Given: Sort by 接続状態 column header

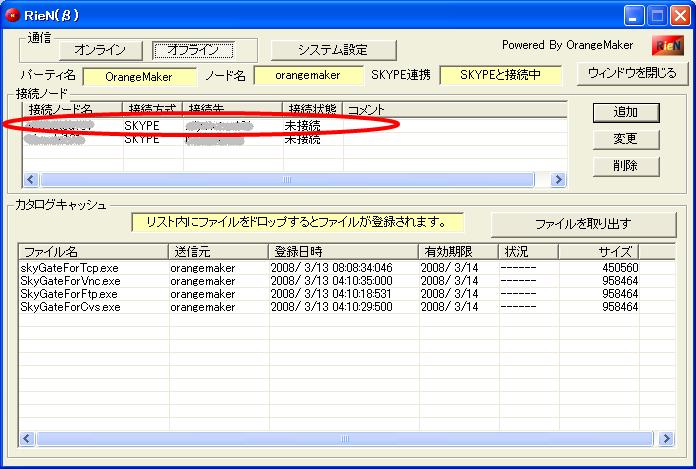Looking at the screenshot, I should (x=312, y=109).
